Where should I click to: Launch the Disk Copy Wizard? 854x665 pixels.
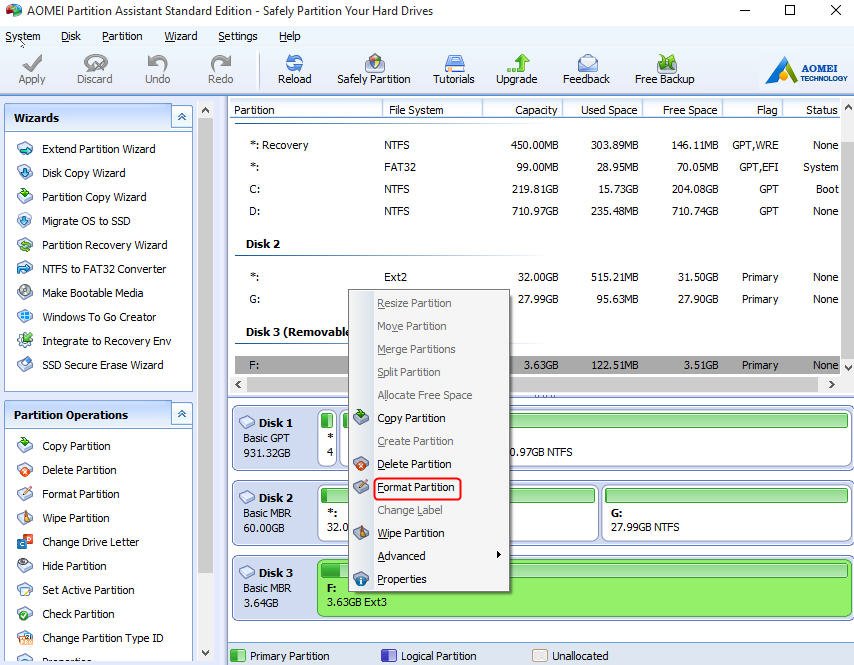point(83,173)
